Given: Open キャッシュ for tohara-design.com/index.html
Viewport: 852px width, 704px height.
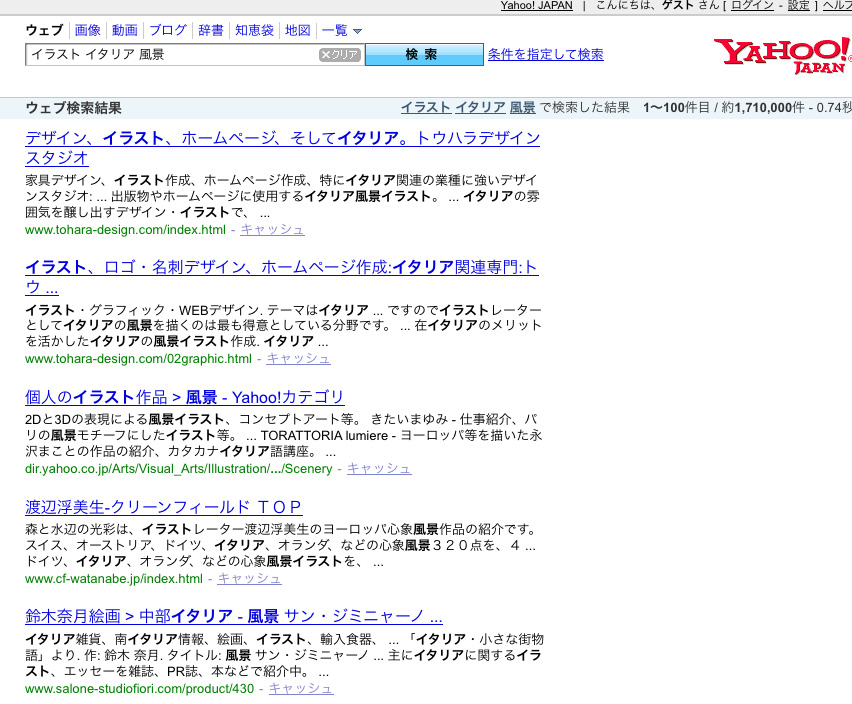Looking at the screenshot, I should pyautogui.click(x=272, y=230).
